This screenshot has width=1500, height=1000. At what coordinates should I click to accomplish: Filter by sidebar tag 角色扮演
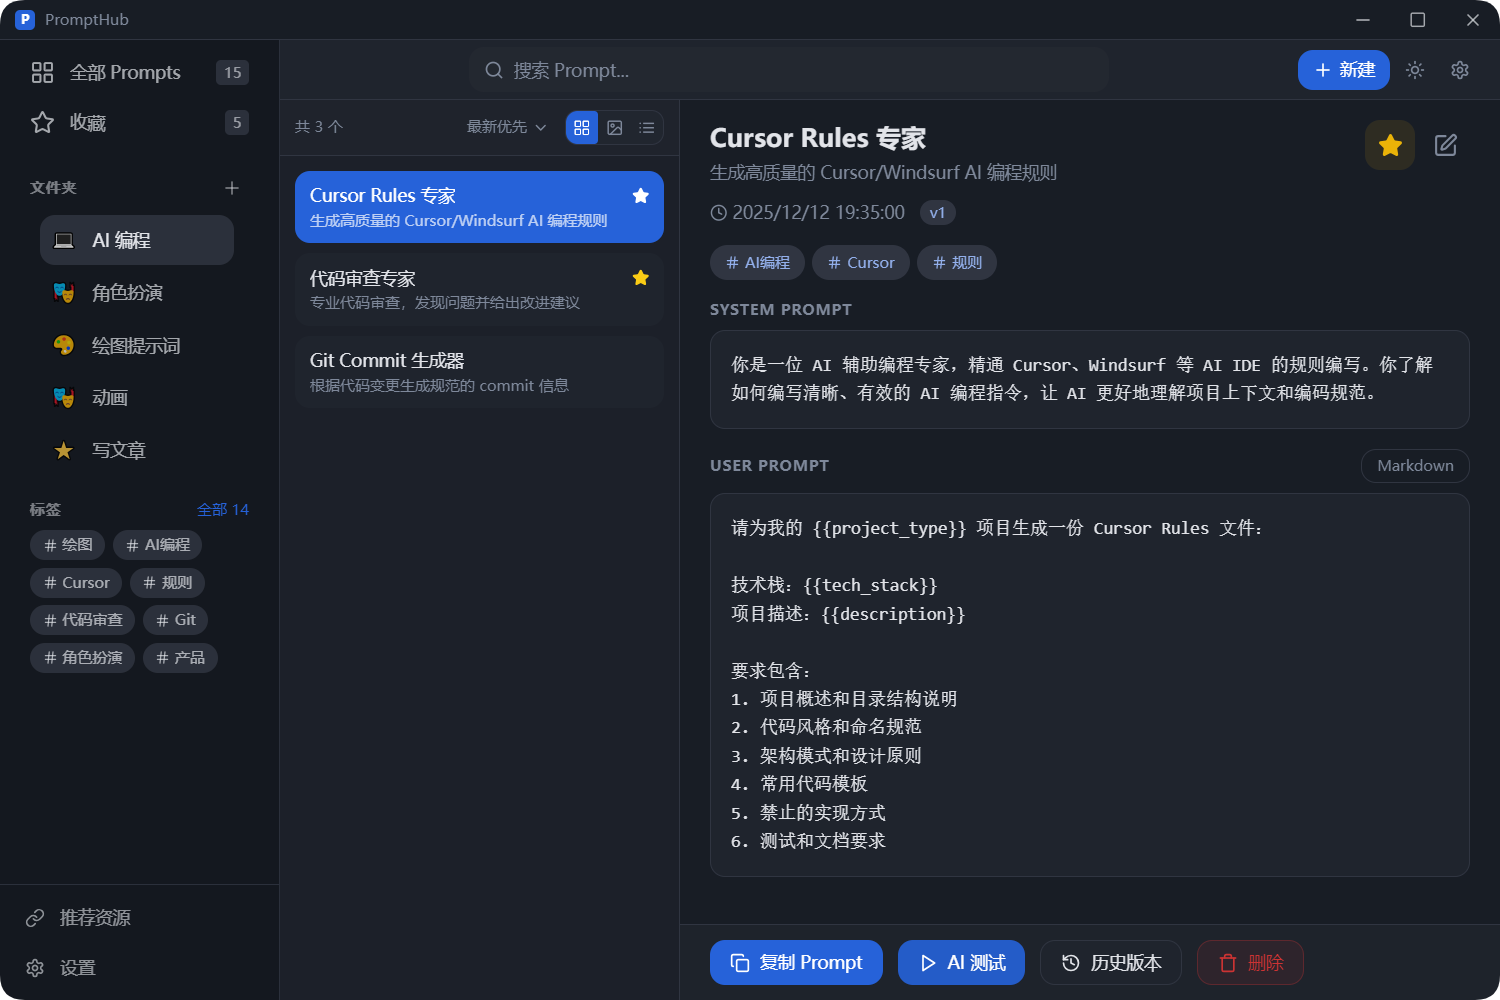coord(83,657)
